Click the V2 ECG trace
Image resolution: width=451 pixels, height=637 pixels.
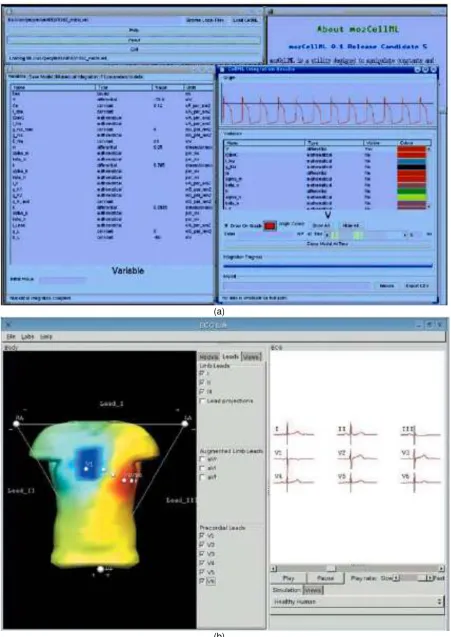point(357,458)
